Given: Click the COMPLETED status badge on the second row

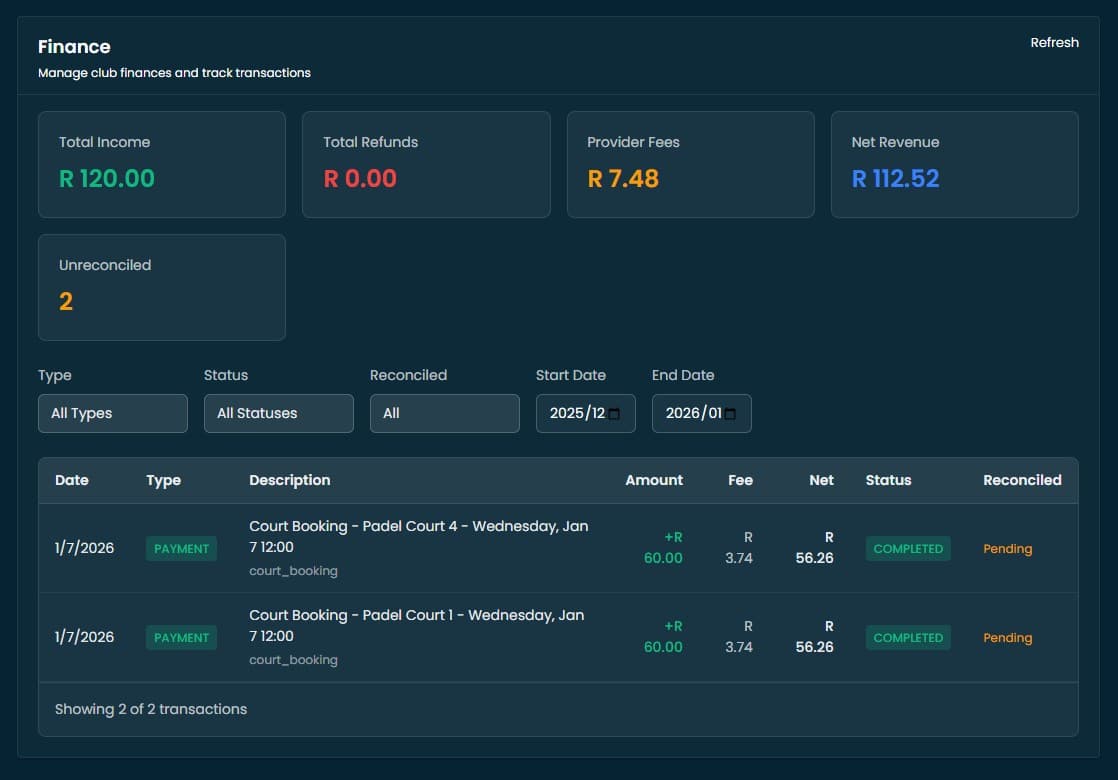Looking at the screenshot, I should pos(908,637).
